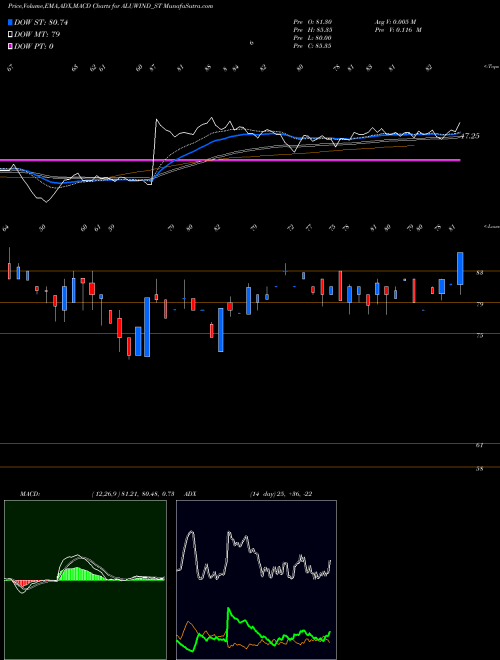
Task: Click the white DOW MT legend swatch
Action: (10, 34)
